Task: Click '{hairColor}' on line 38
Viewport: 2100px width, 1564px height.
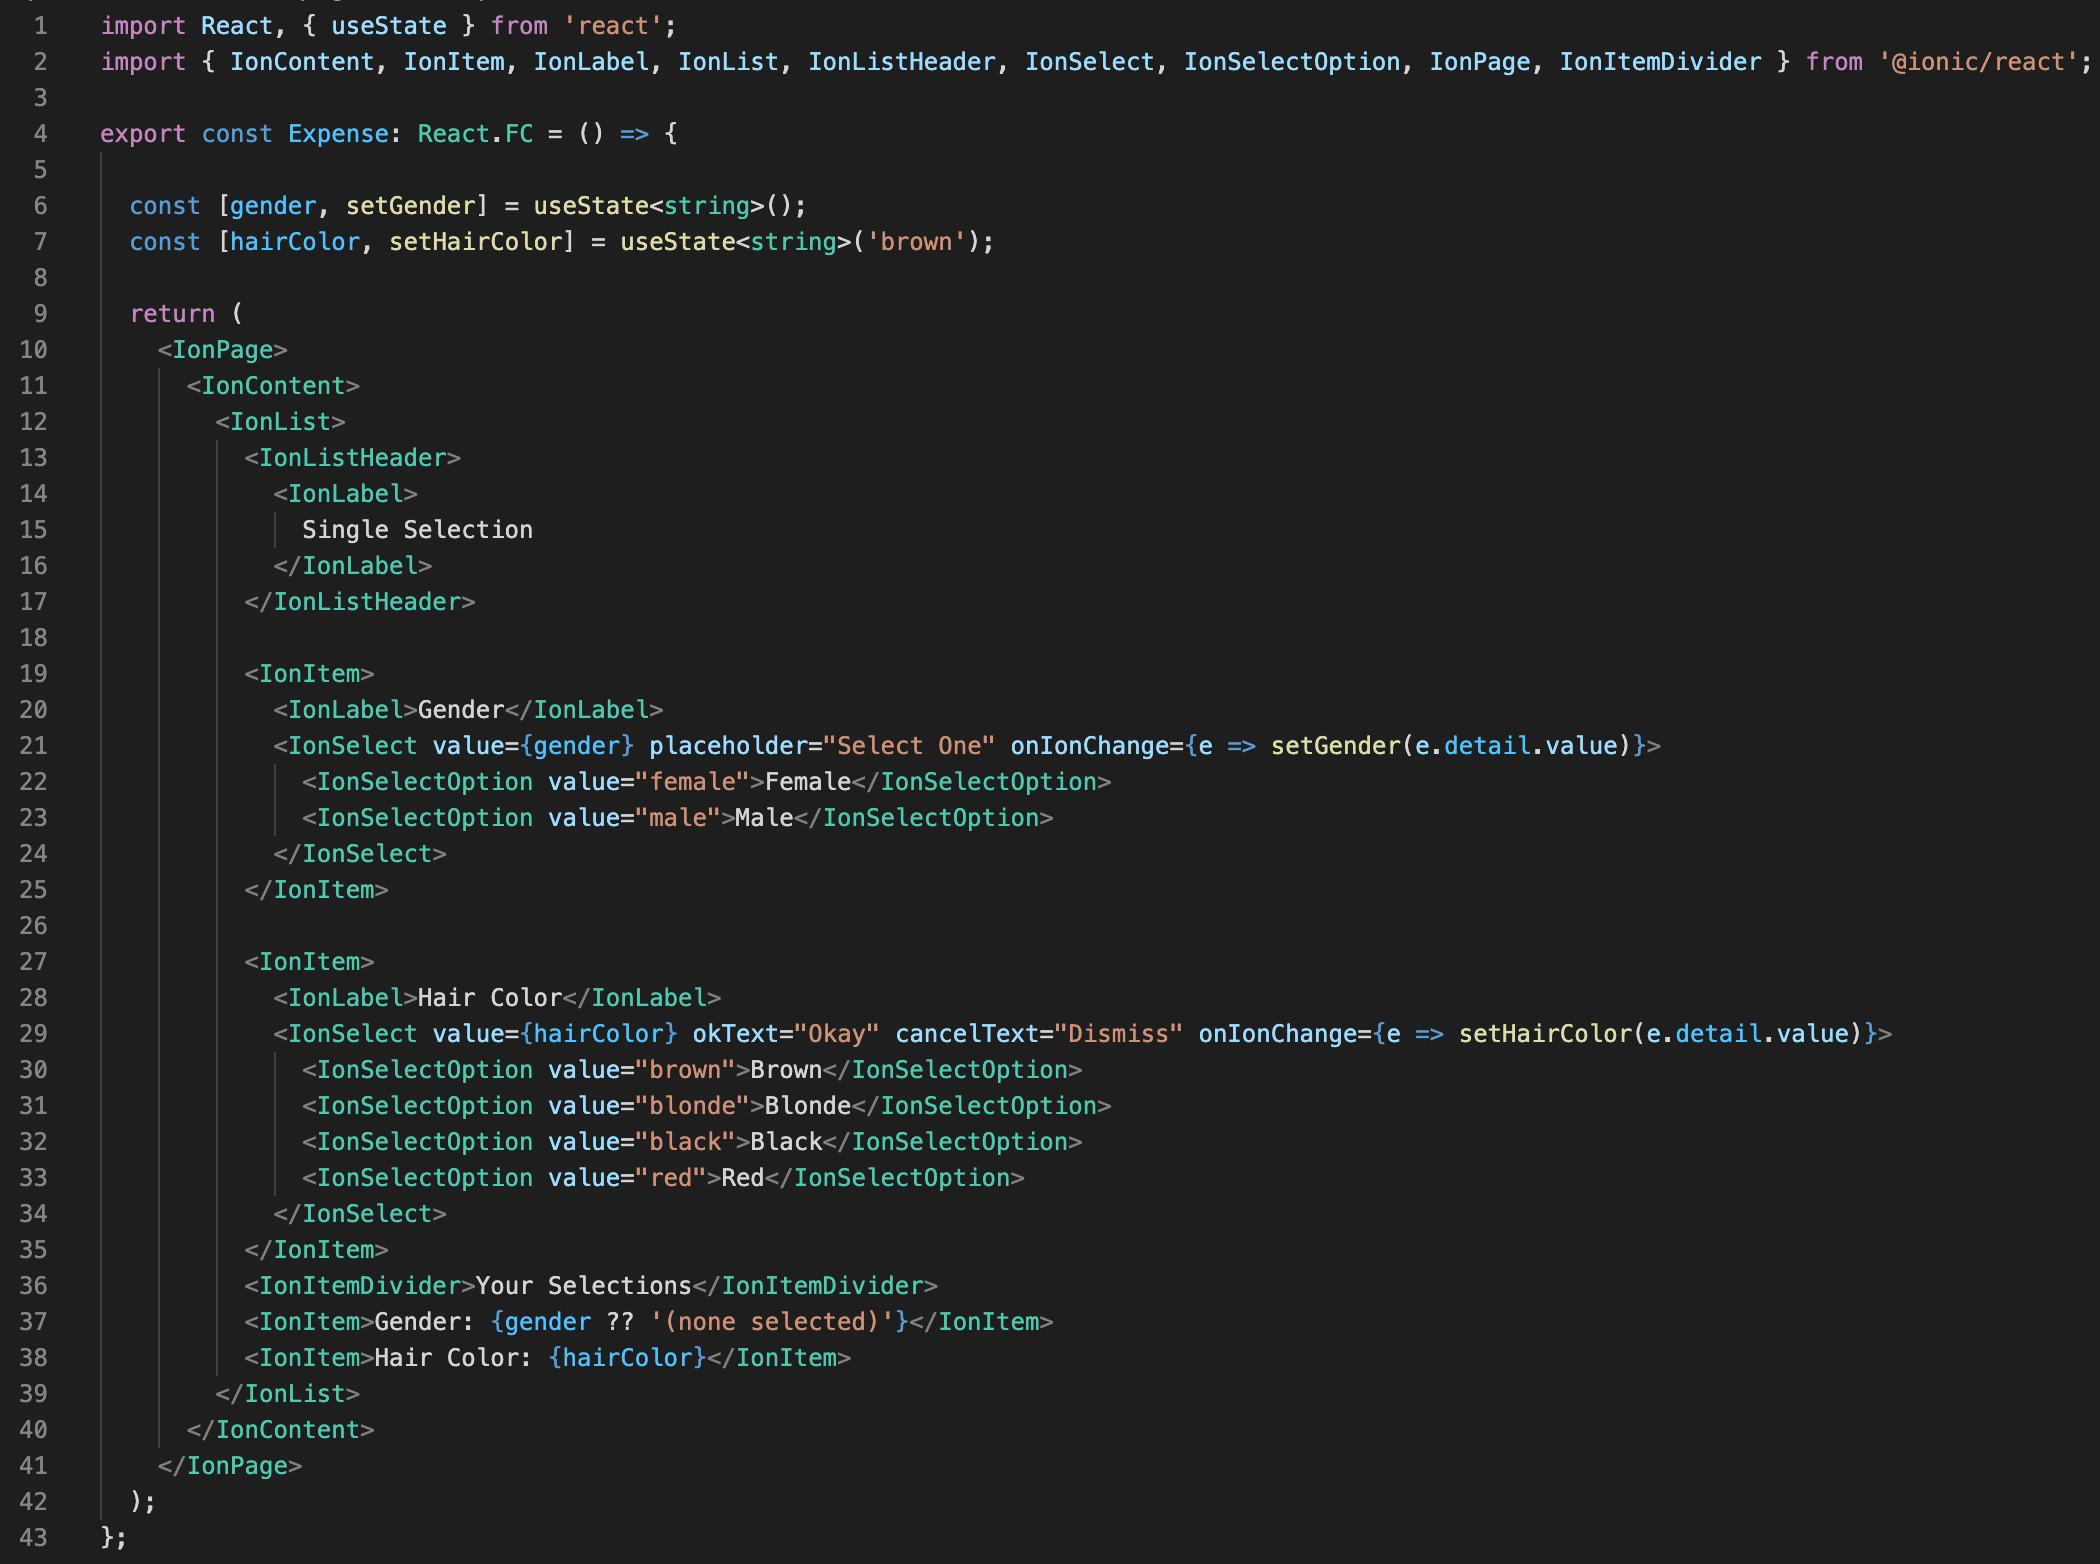Action: coord(628,1358)
